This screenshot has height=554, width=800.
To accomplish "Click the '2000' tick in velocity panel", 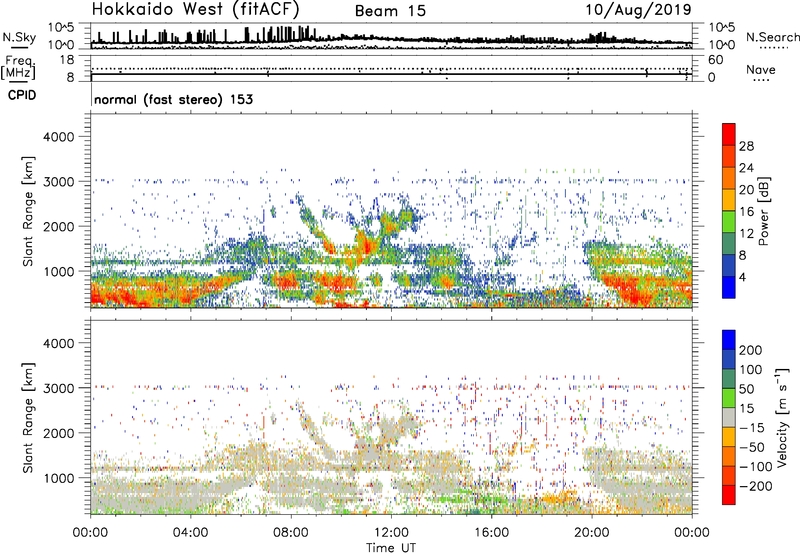I will tap(59, 433).
